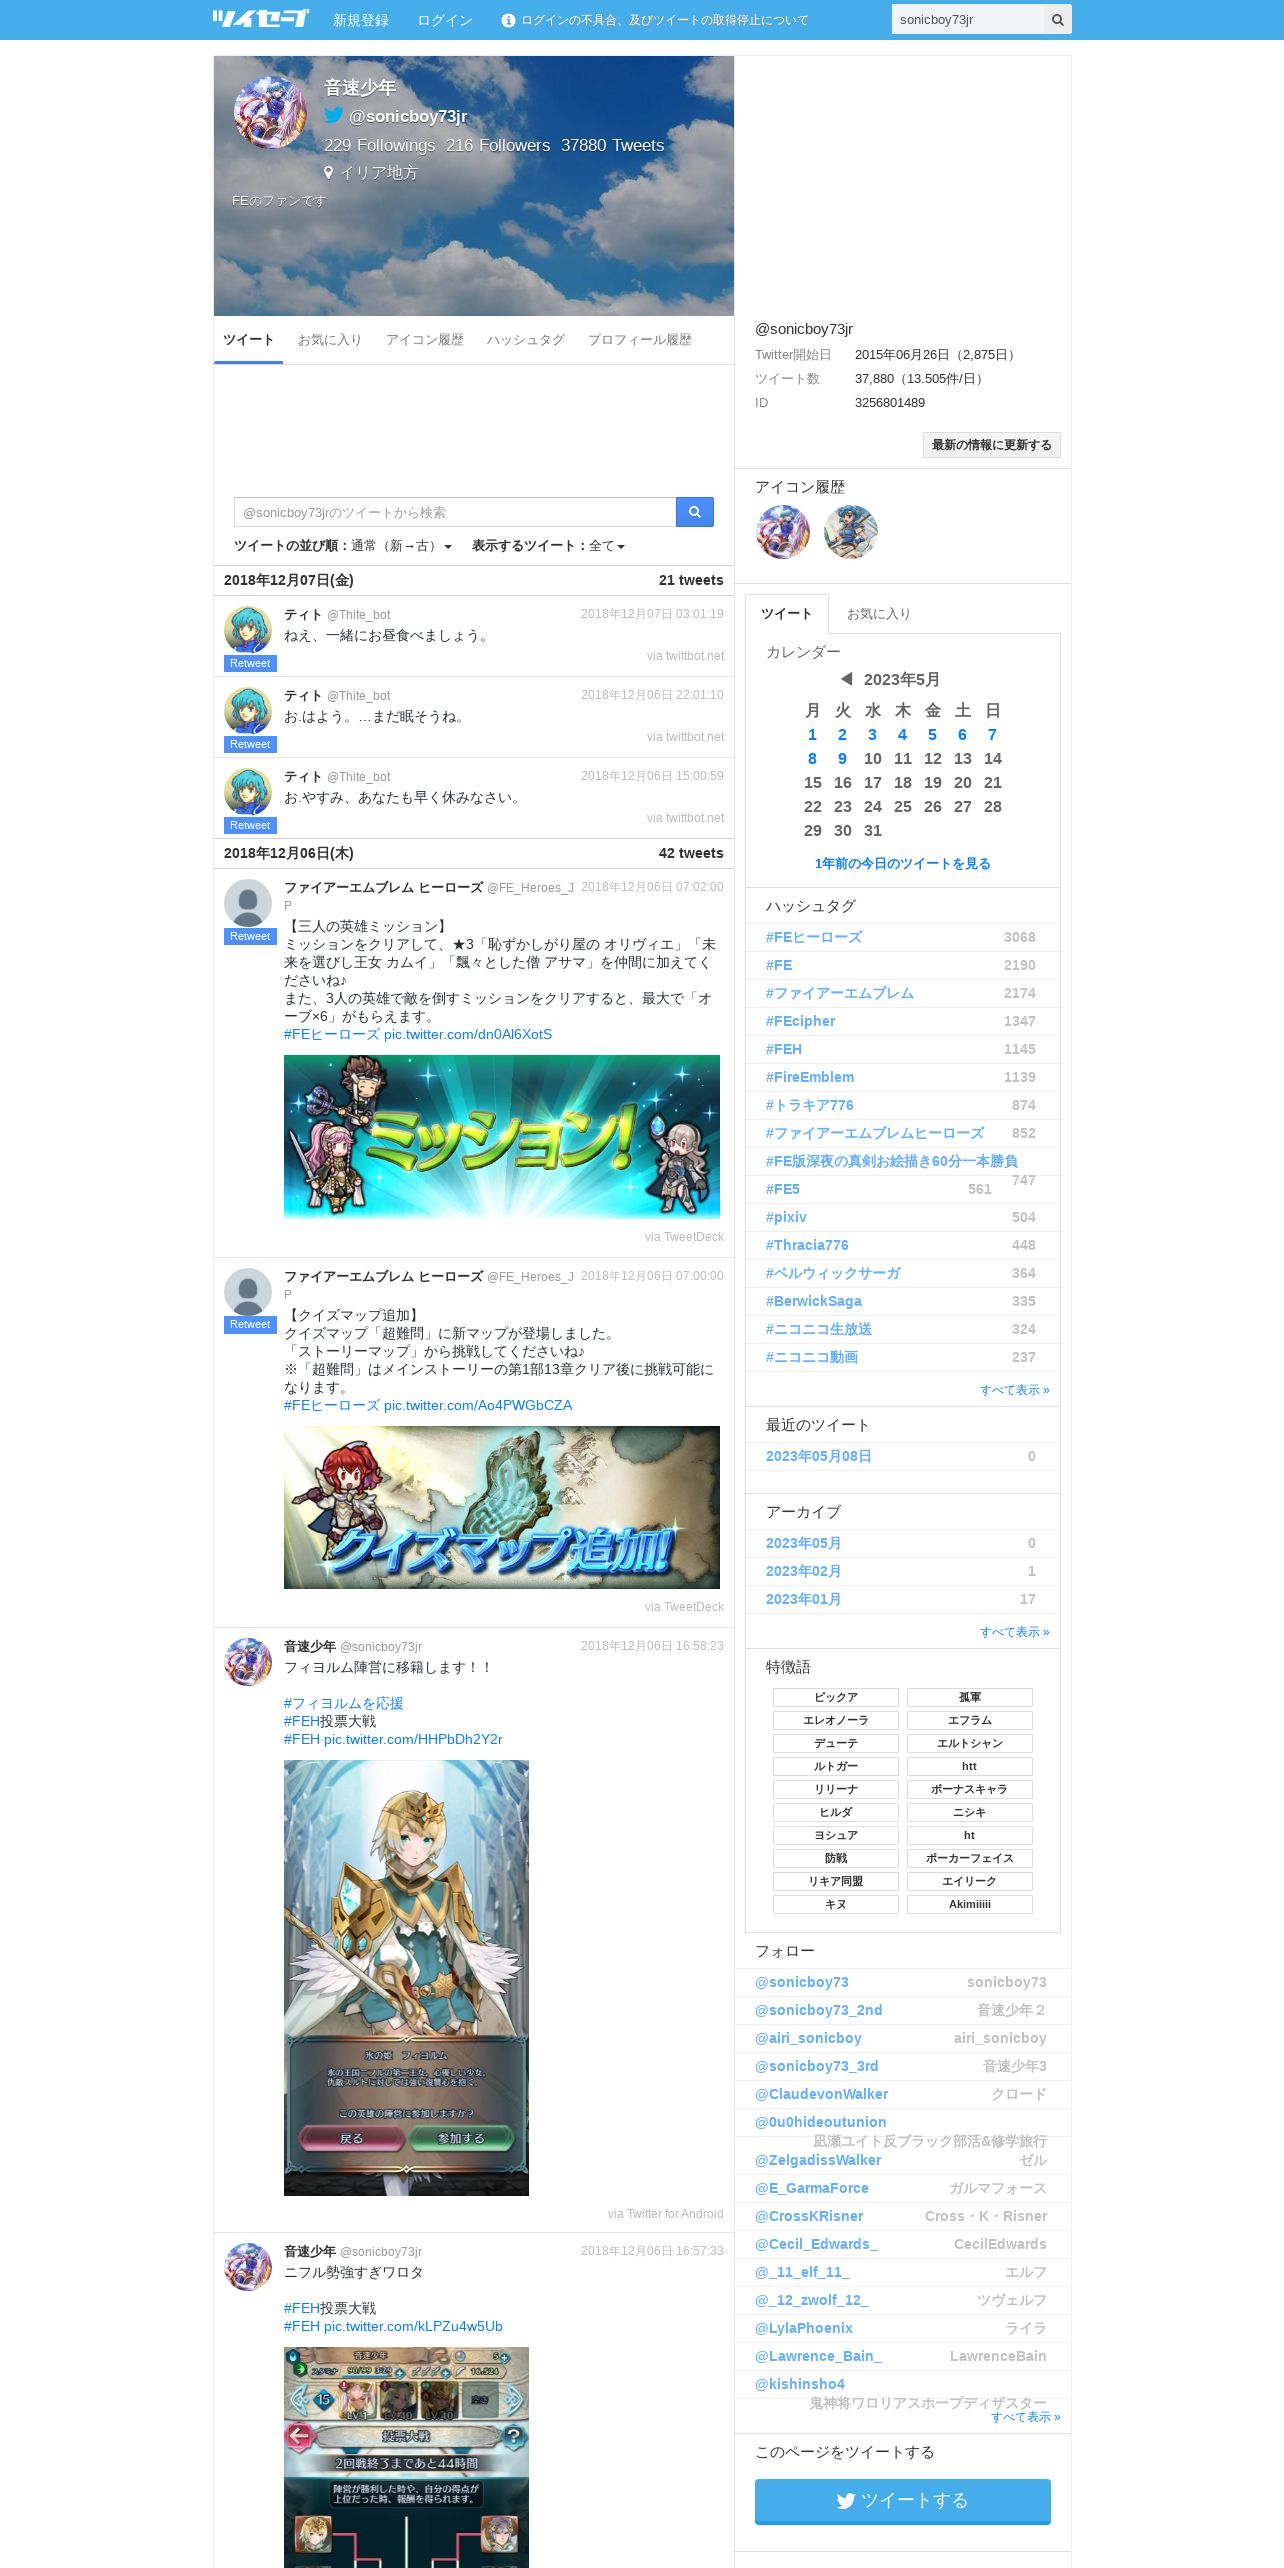
Task: Open the #FEヒーローズ hashtag in sidebar
Action: pyautogui.click(x=814, y=937)
